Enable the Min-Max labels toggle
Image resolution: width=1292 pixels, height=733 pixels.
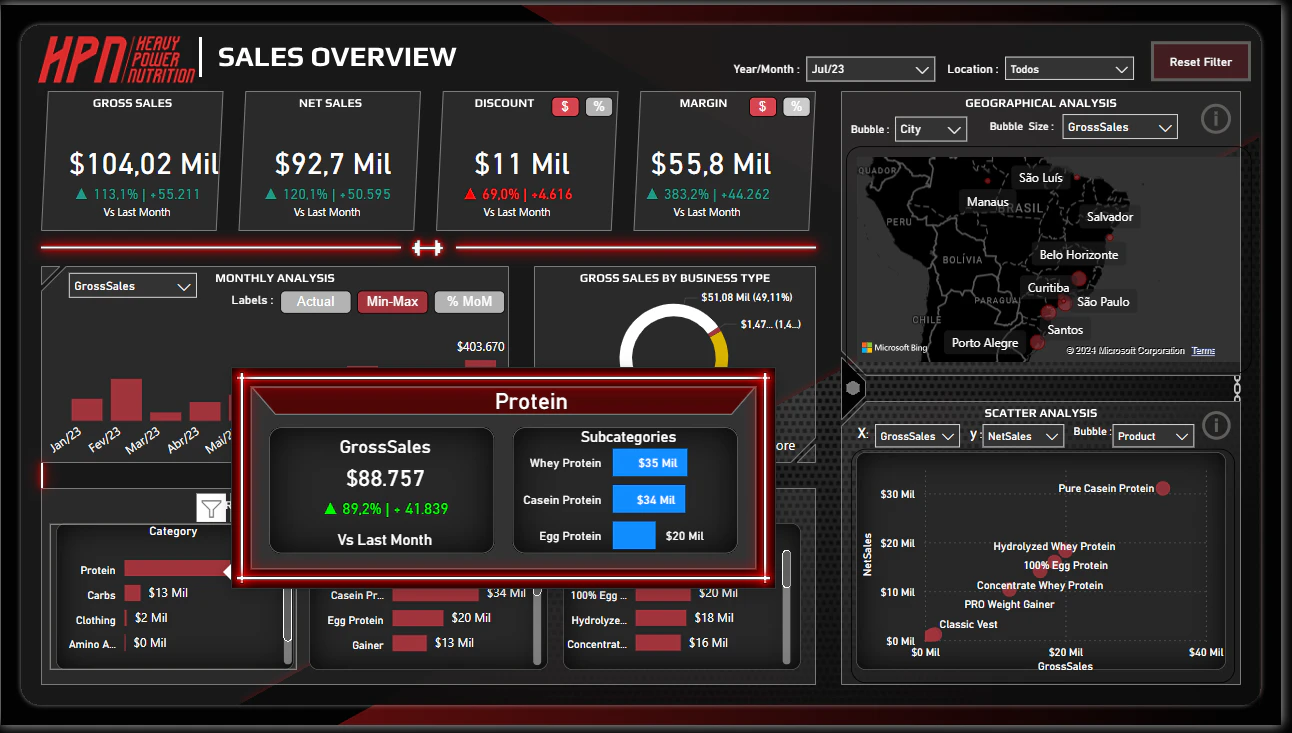392,301
